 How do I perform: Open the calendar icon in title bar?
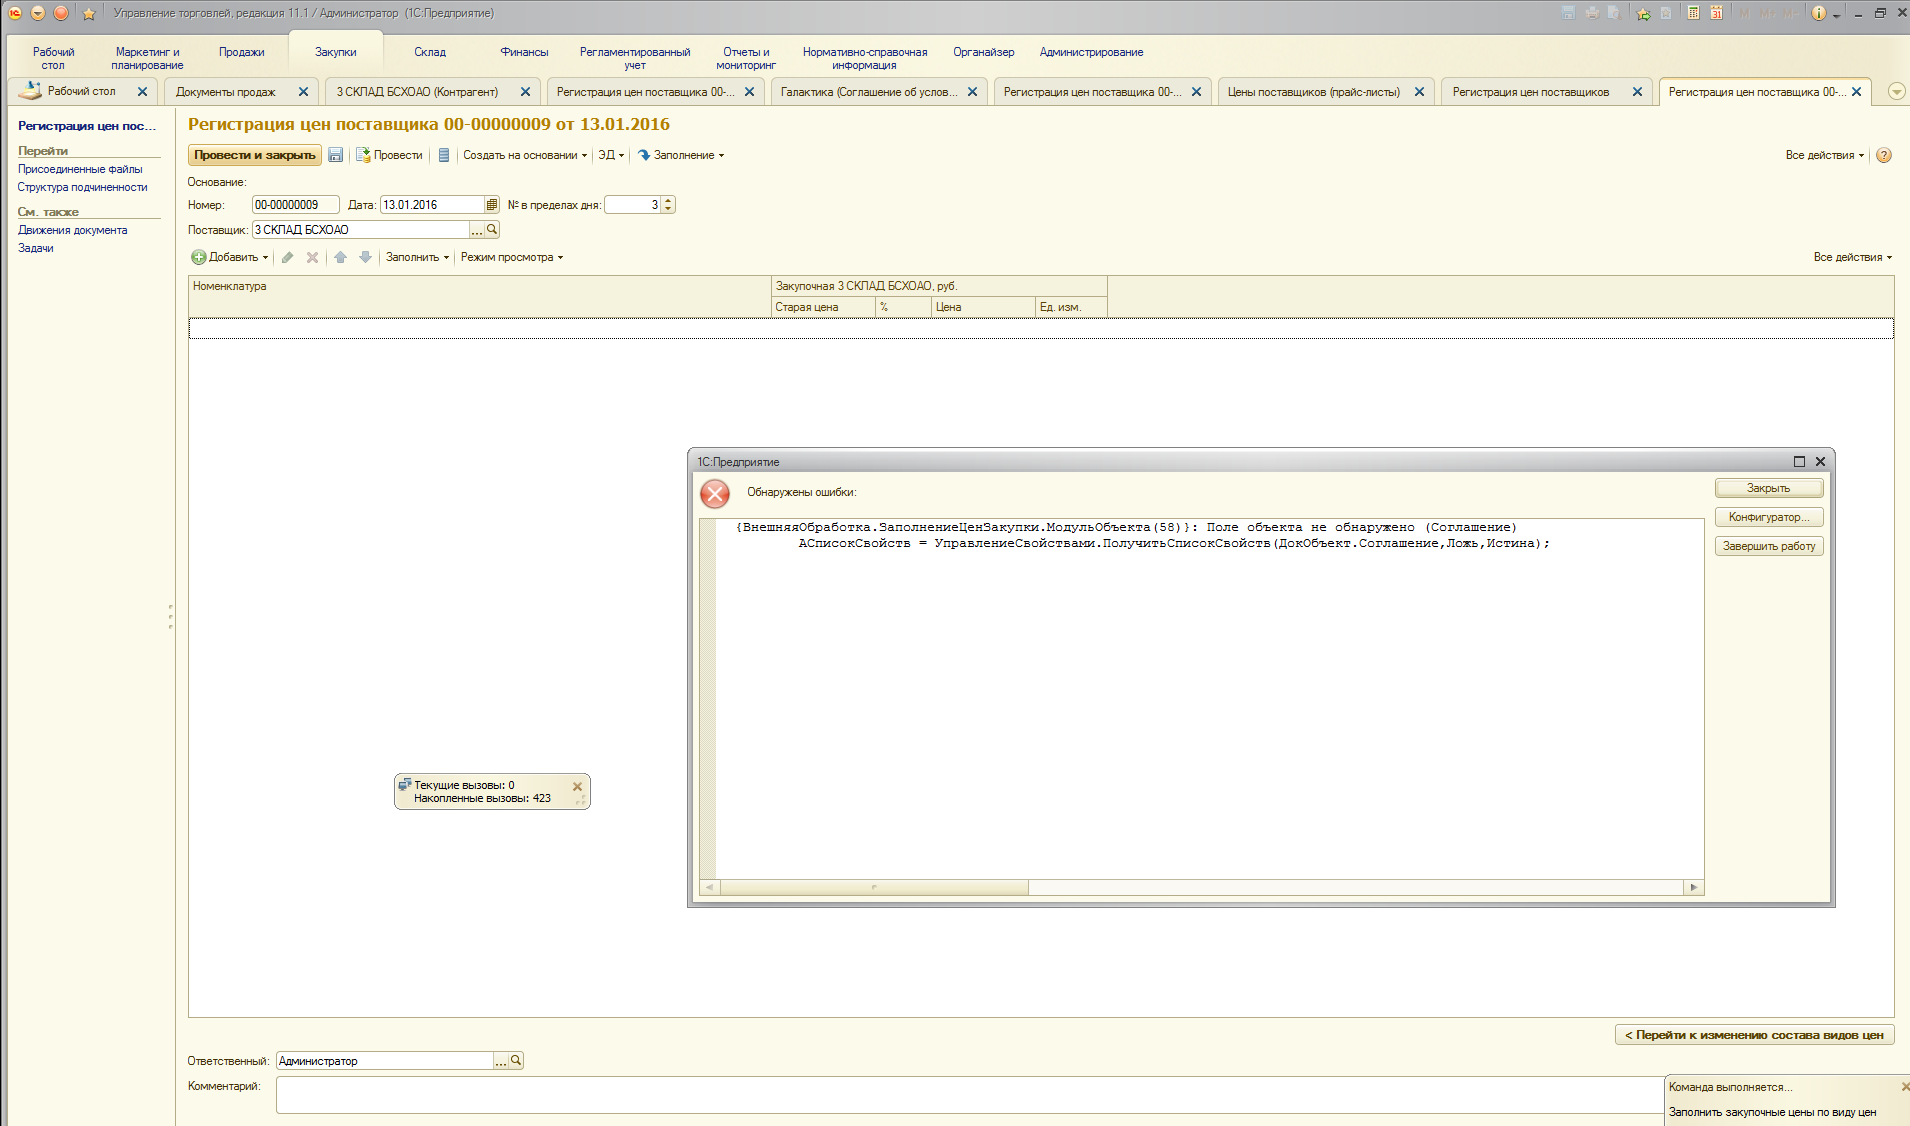coord(1716,13)
